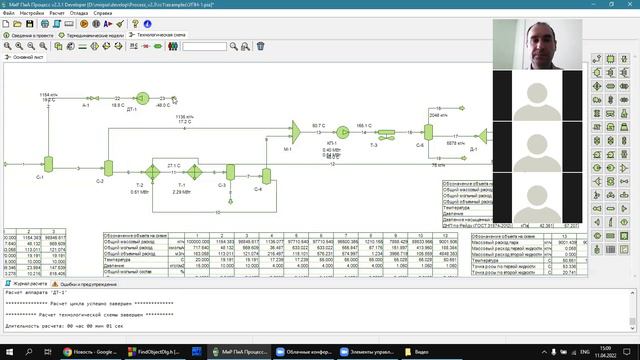
Task: Delete the selection with the trash bin icon
Action: point(260,46)
